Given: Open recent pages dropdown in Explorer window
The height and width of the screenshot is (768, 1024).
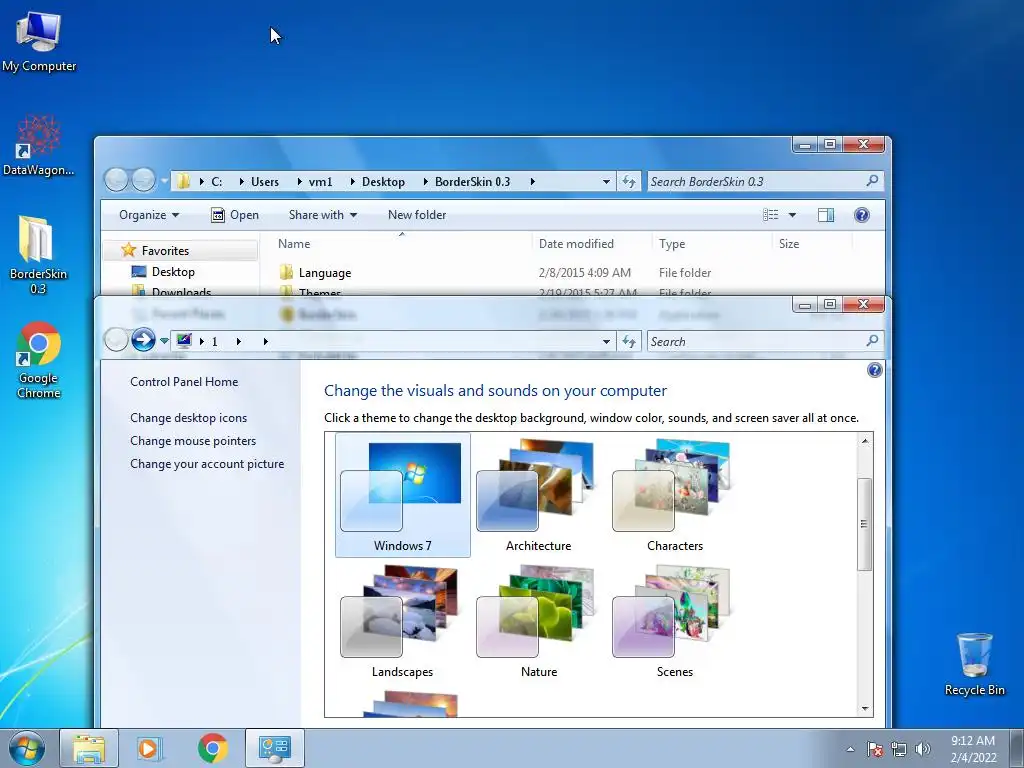Looking at the screenshot, I should [164, 180].
